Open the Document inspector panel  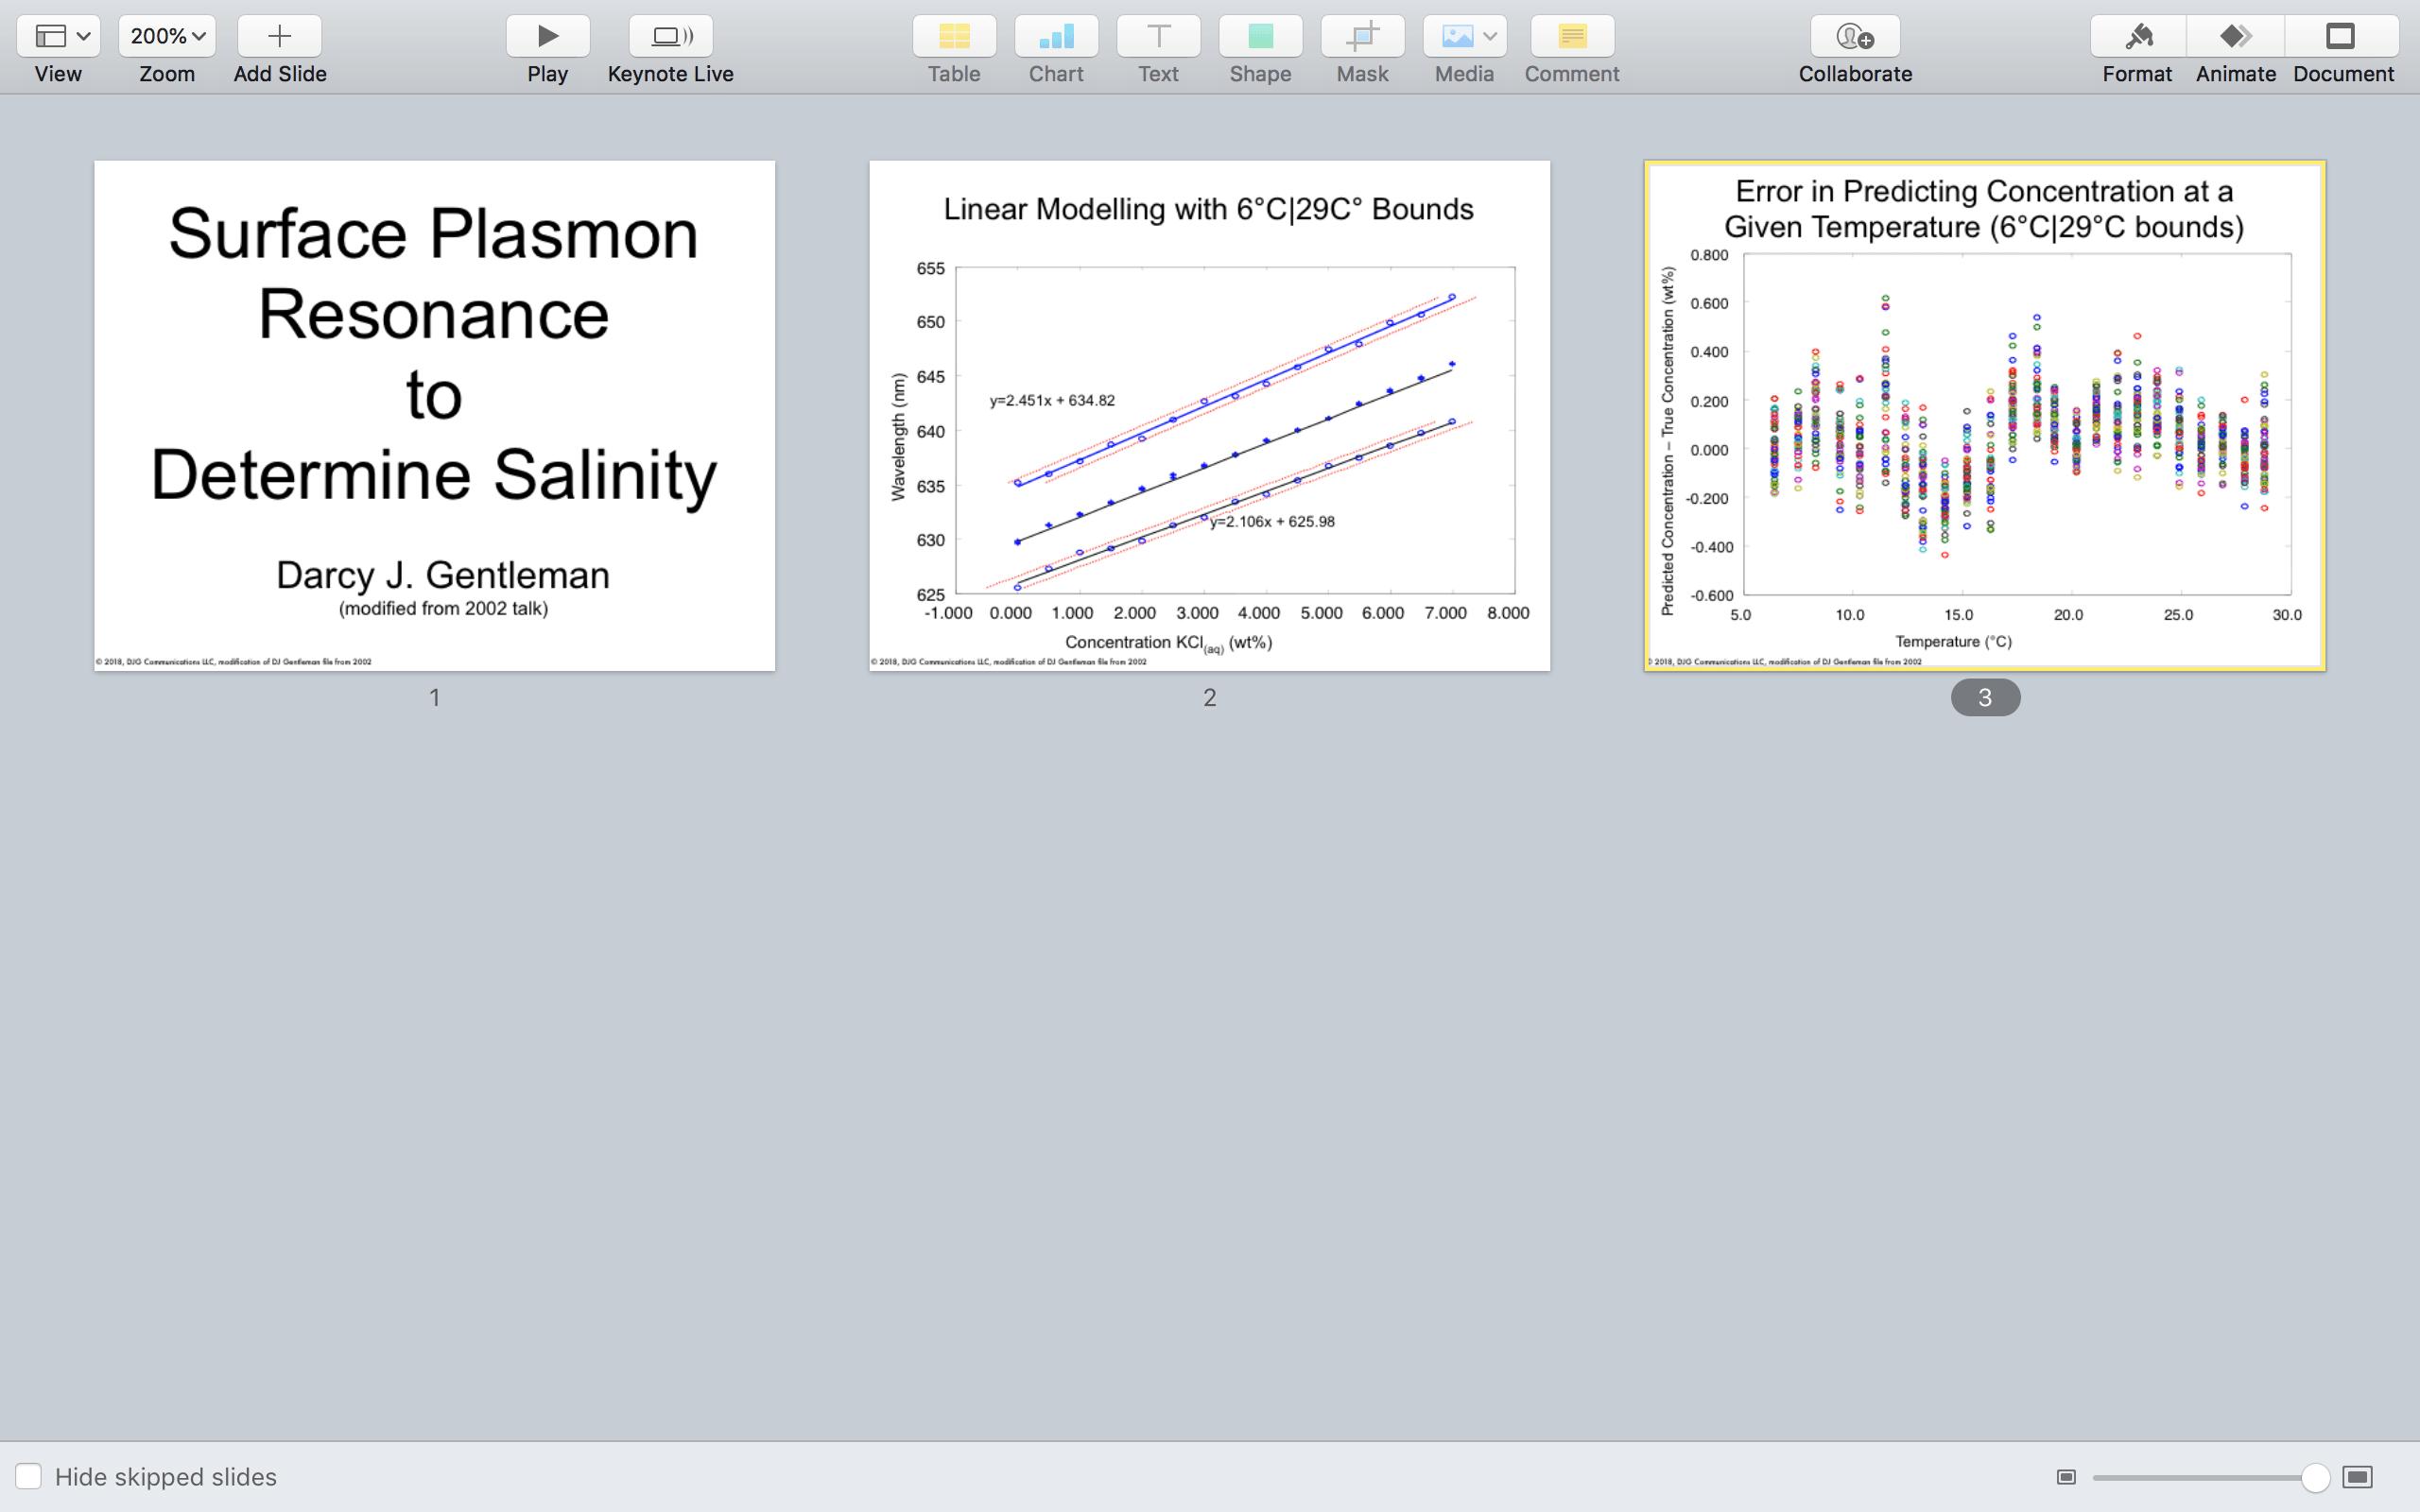2341,37
